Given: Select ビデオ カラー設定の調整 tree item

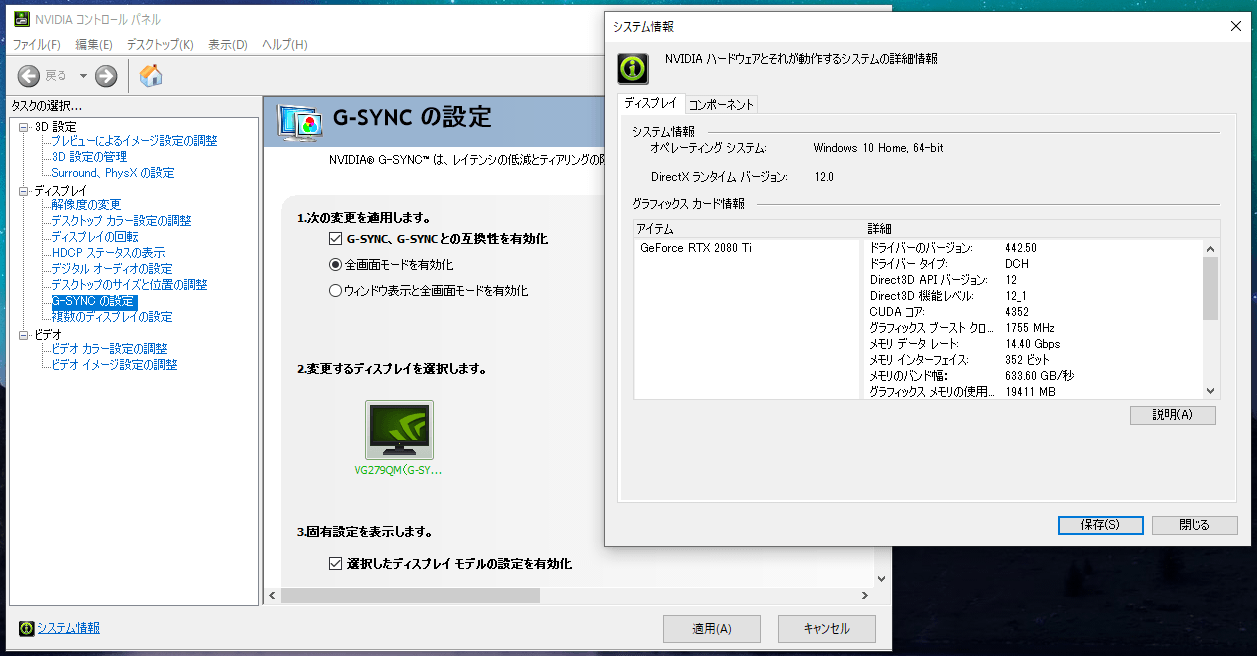Looking at the screenshot, I should click(109, 349).
